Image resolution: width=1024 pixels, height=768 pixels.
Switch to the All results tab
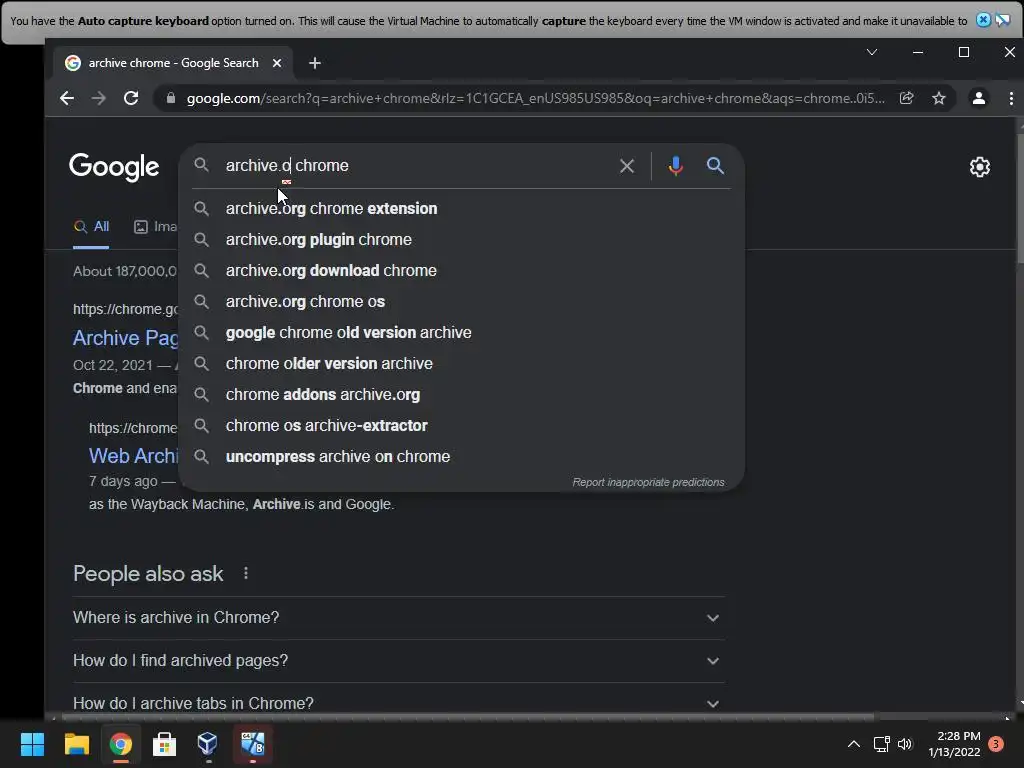(x=91, y=227)
